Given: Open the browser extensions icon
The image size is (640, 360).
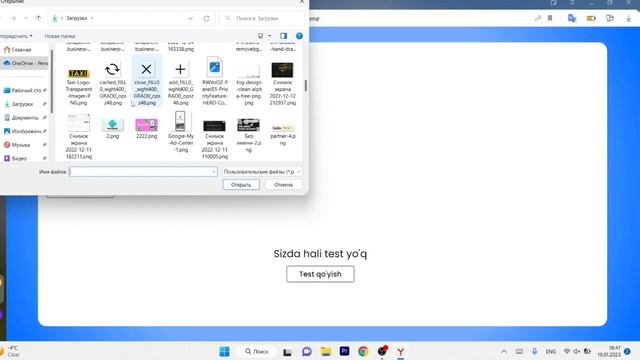Looking at the screenshot, I should [610, 18].
